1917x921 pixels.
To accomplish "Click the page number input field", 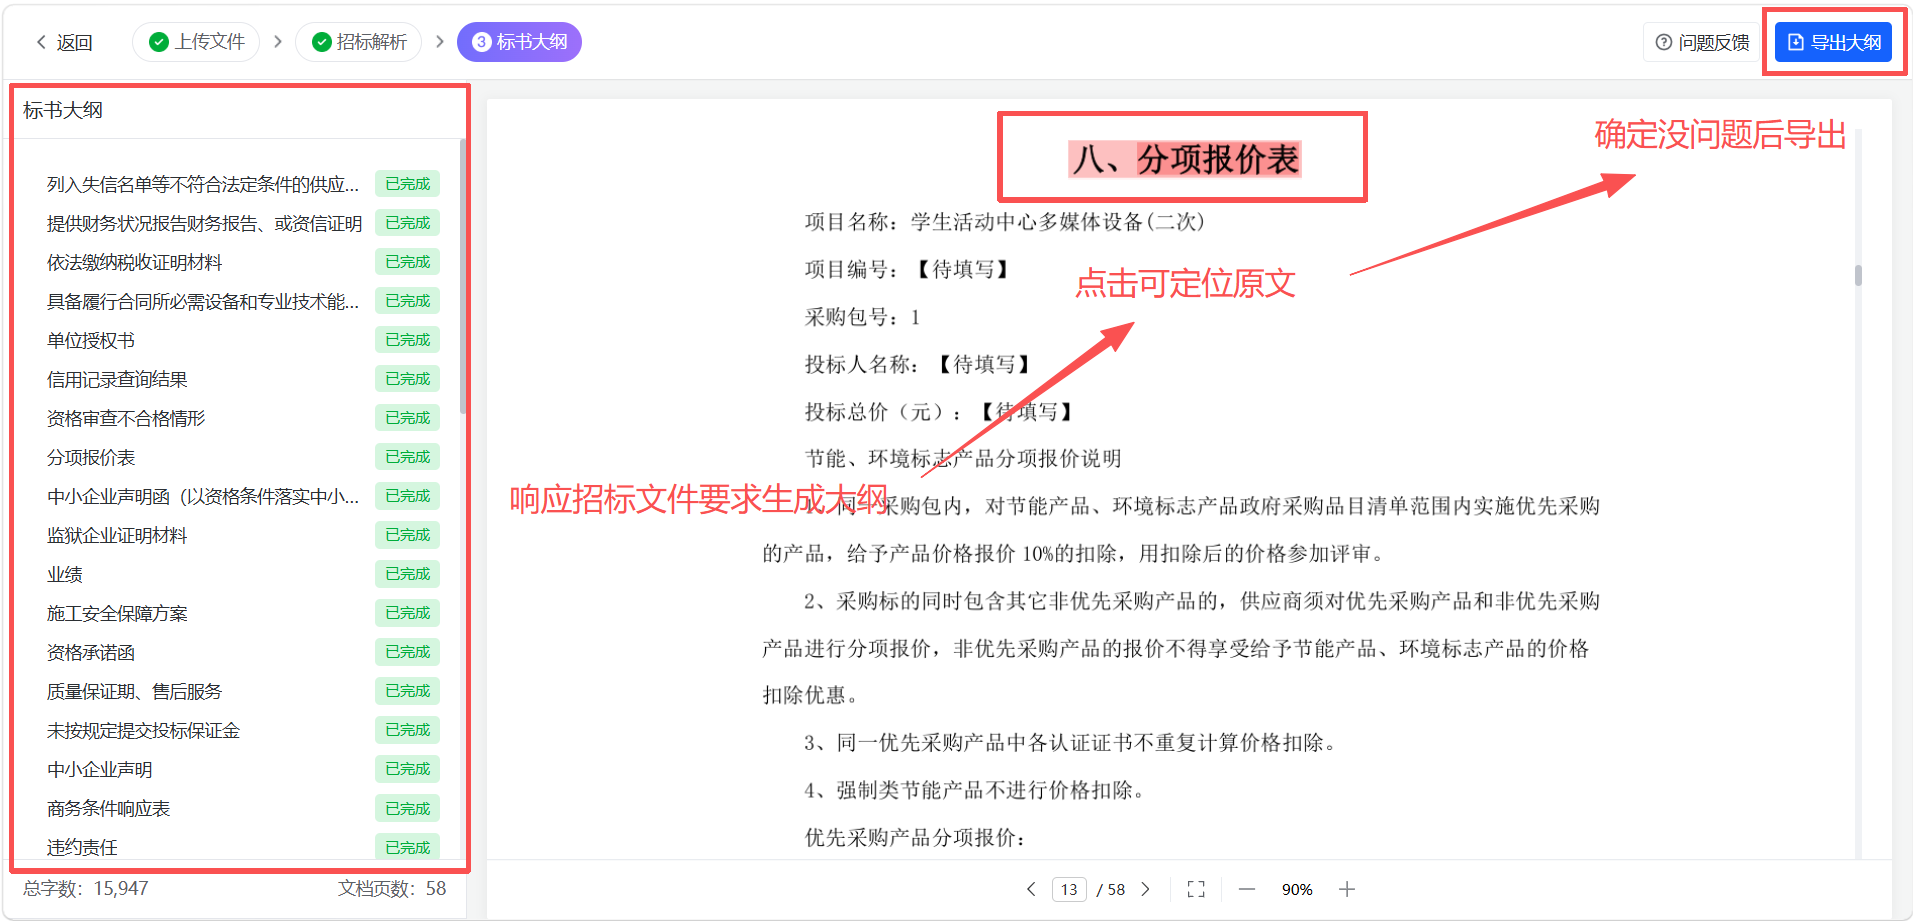I will [x=1069, y=889].
